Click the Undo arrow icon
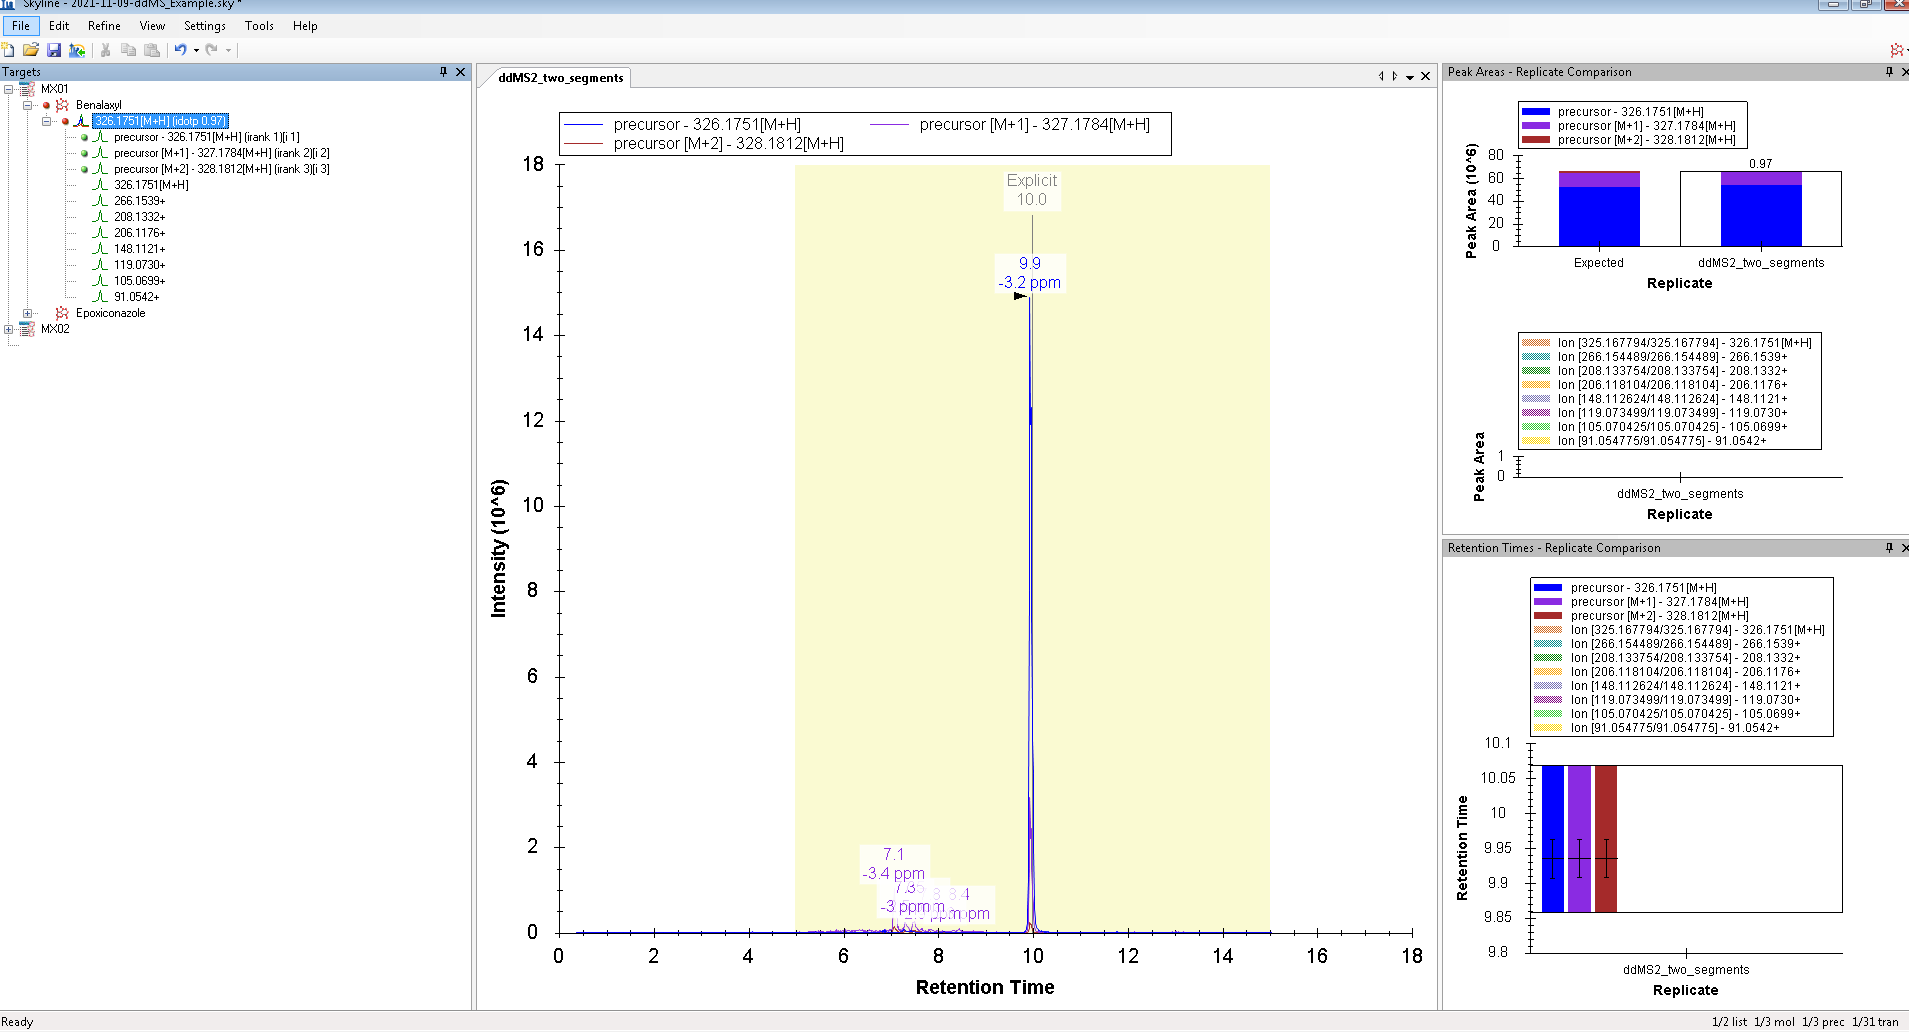The width and height of the screenshot is (1909, 1032). pos(180,50)
